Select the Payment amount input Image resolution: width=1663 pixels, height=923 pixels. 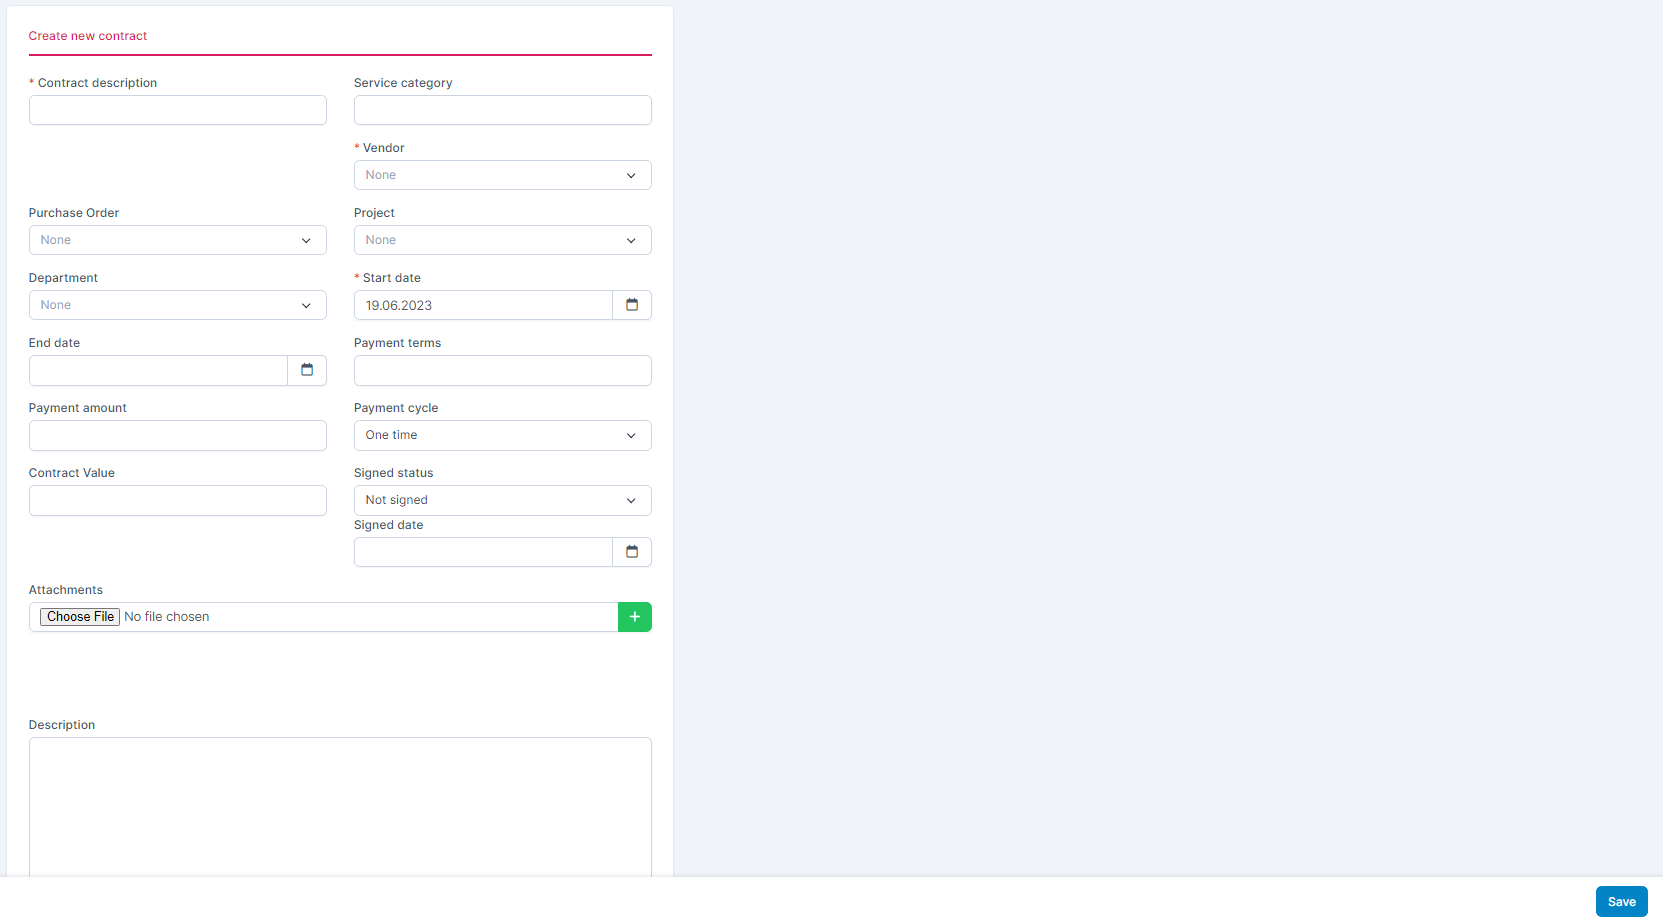click(x=177, y=435)
